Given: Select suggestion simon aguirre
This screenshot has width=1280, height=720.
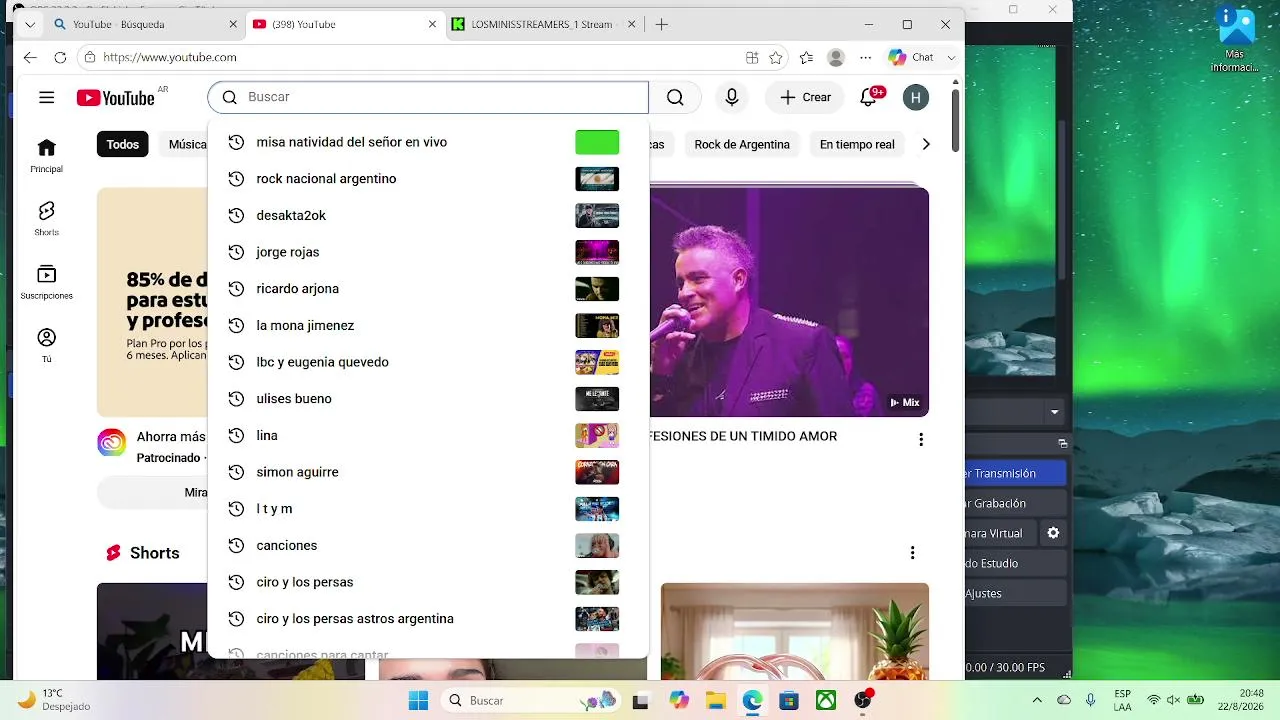Looking at the screenshot, I should 428,472.
